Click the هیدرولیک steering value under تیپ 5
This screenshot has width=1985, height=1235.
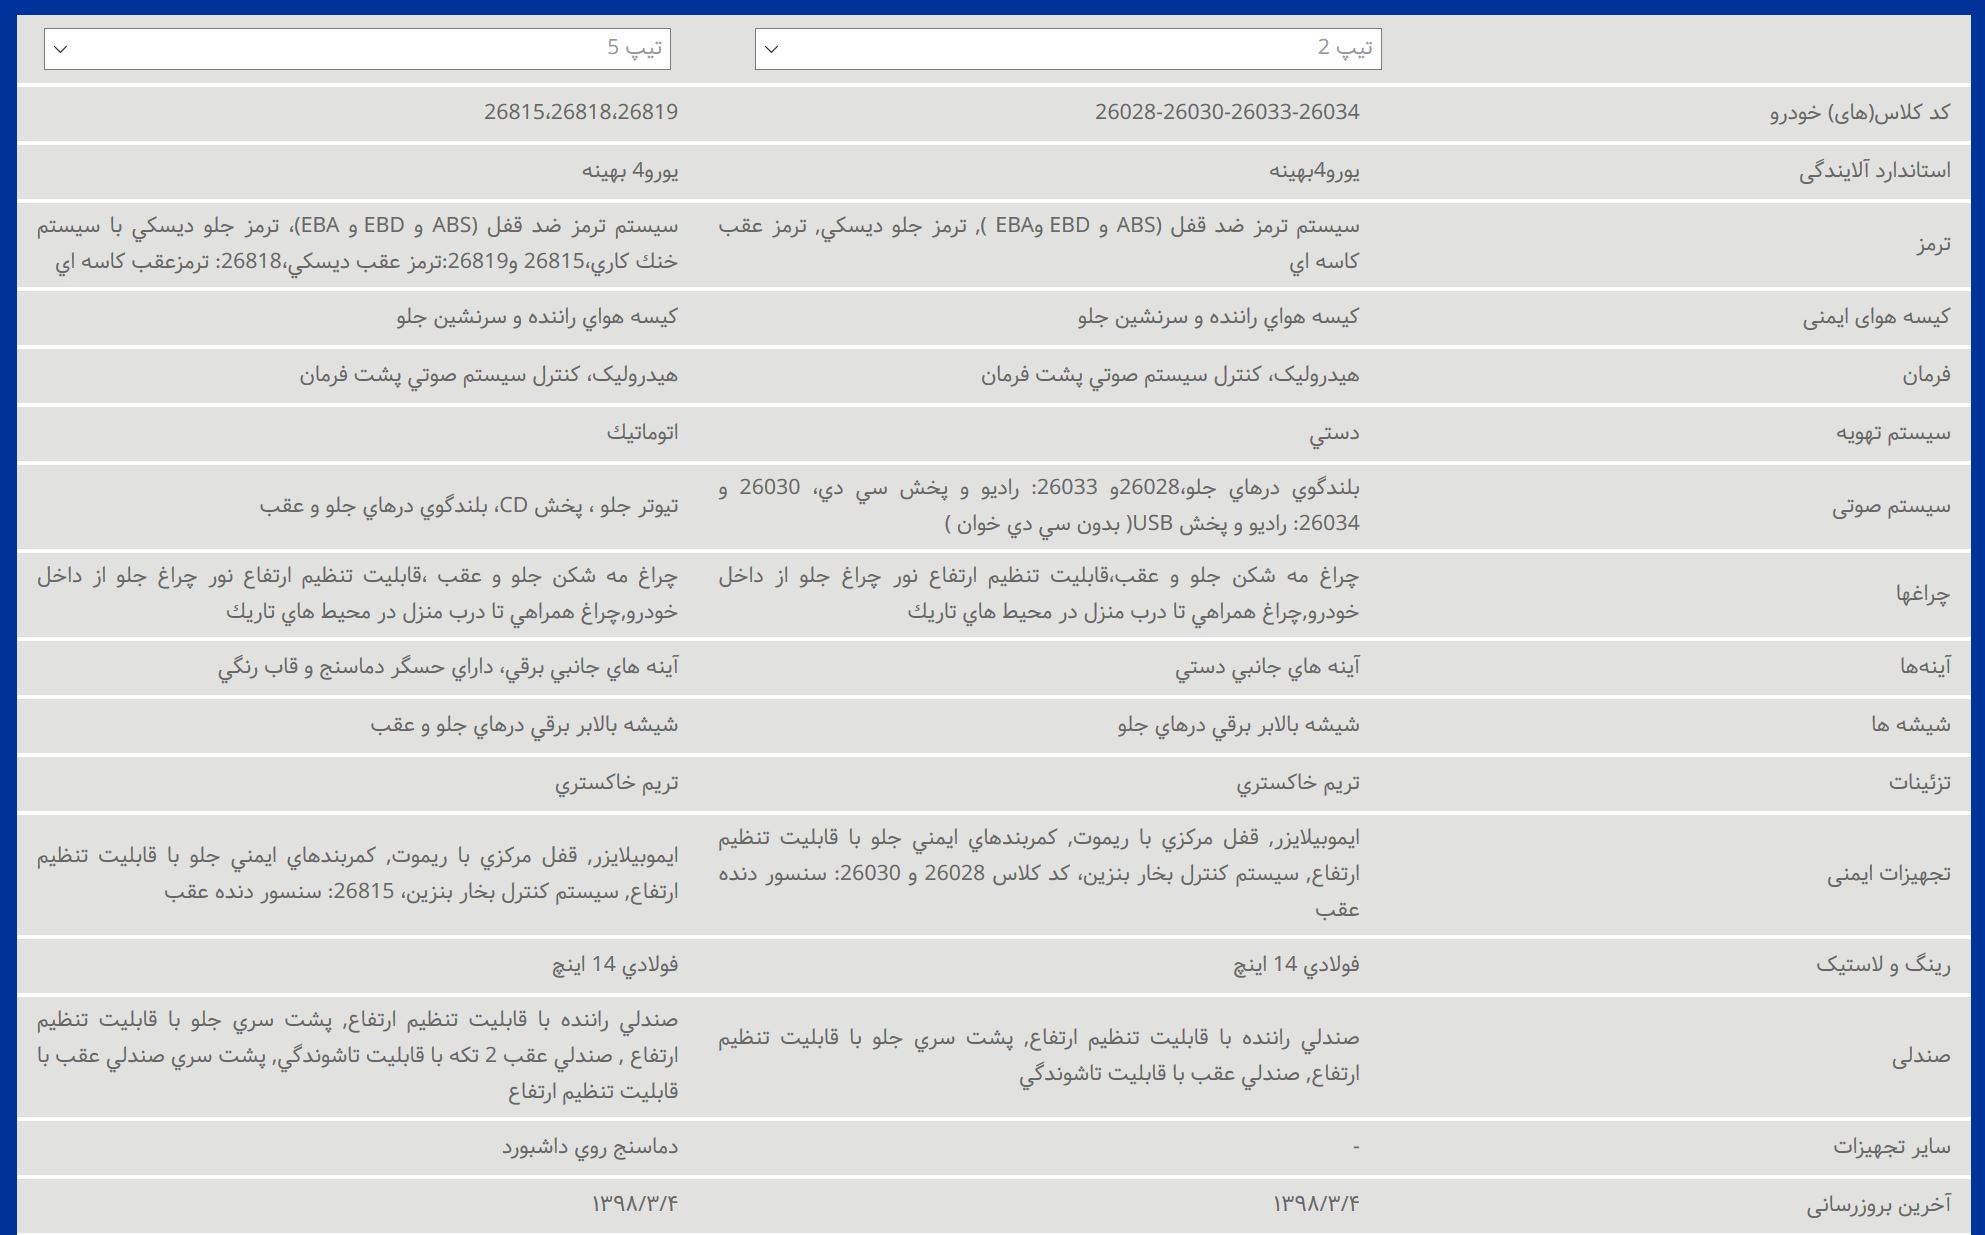pyautogui.click(x=488, y=375)
